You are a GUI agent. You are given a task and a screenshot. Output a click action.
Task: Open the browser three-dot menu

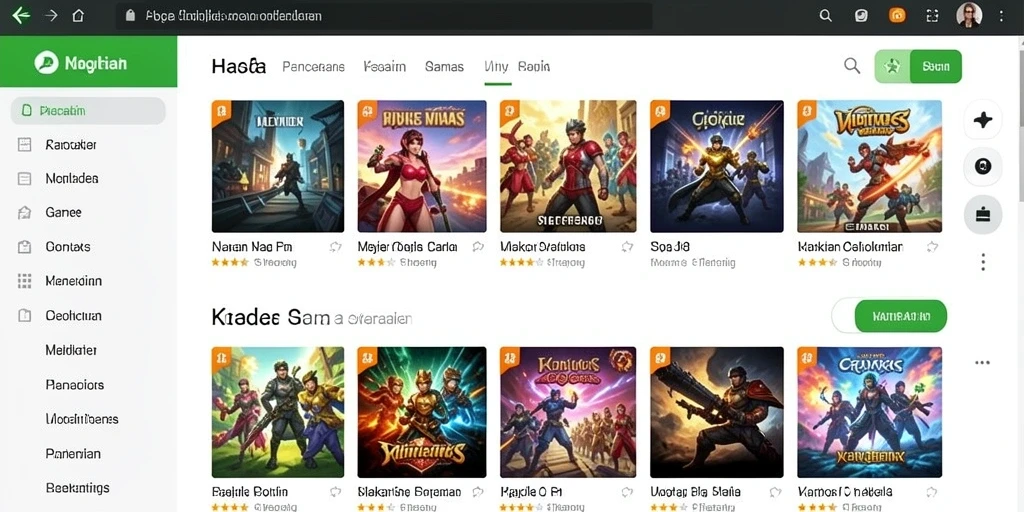coord(1002,16)
